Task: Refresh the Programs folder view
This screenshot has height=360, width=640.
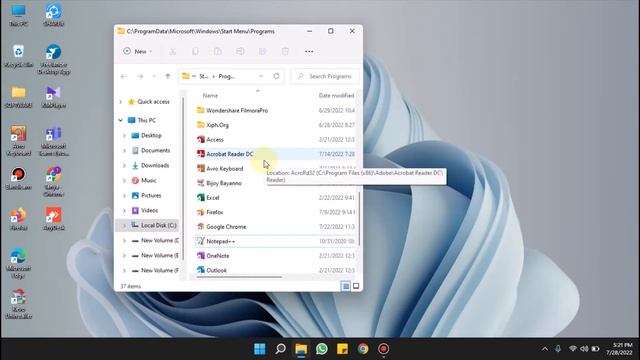Action: pos(276,76)
